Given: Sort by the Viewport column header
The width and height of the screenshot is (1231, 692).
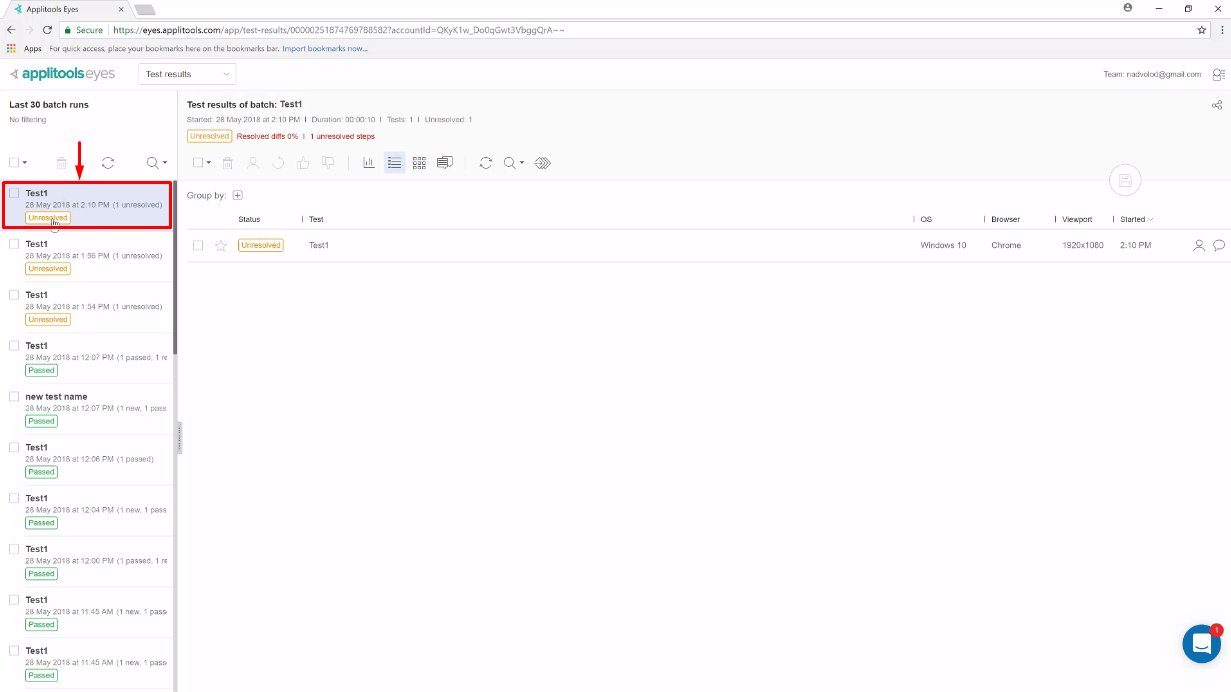Looking at the screenshot, I should point(1077,219).
